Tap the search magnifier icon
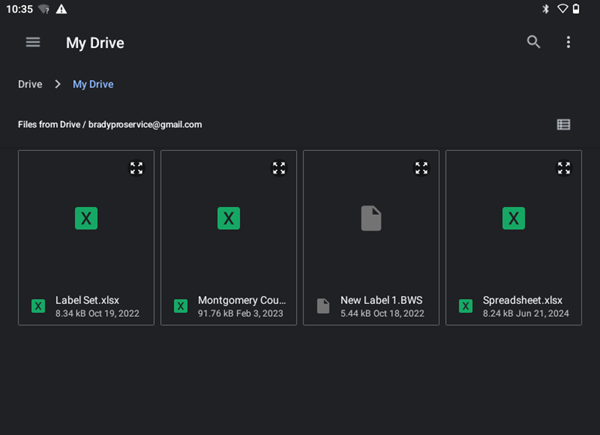Viewport: 600px width, 435px height. click(534, 42)
